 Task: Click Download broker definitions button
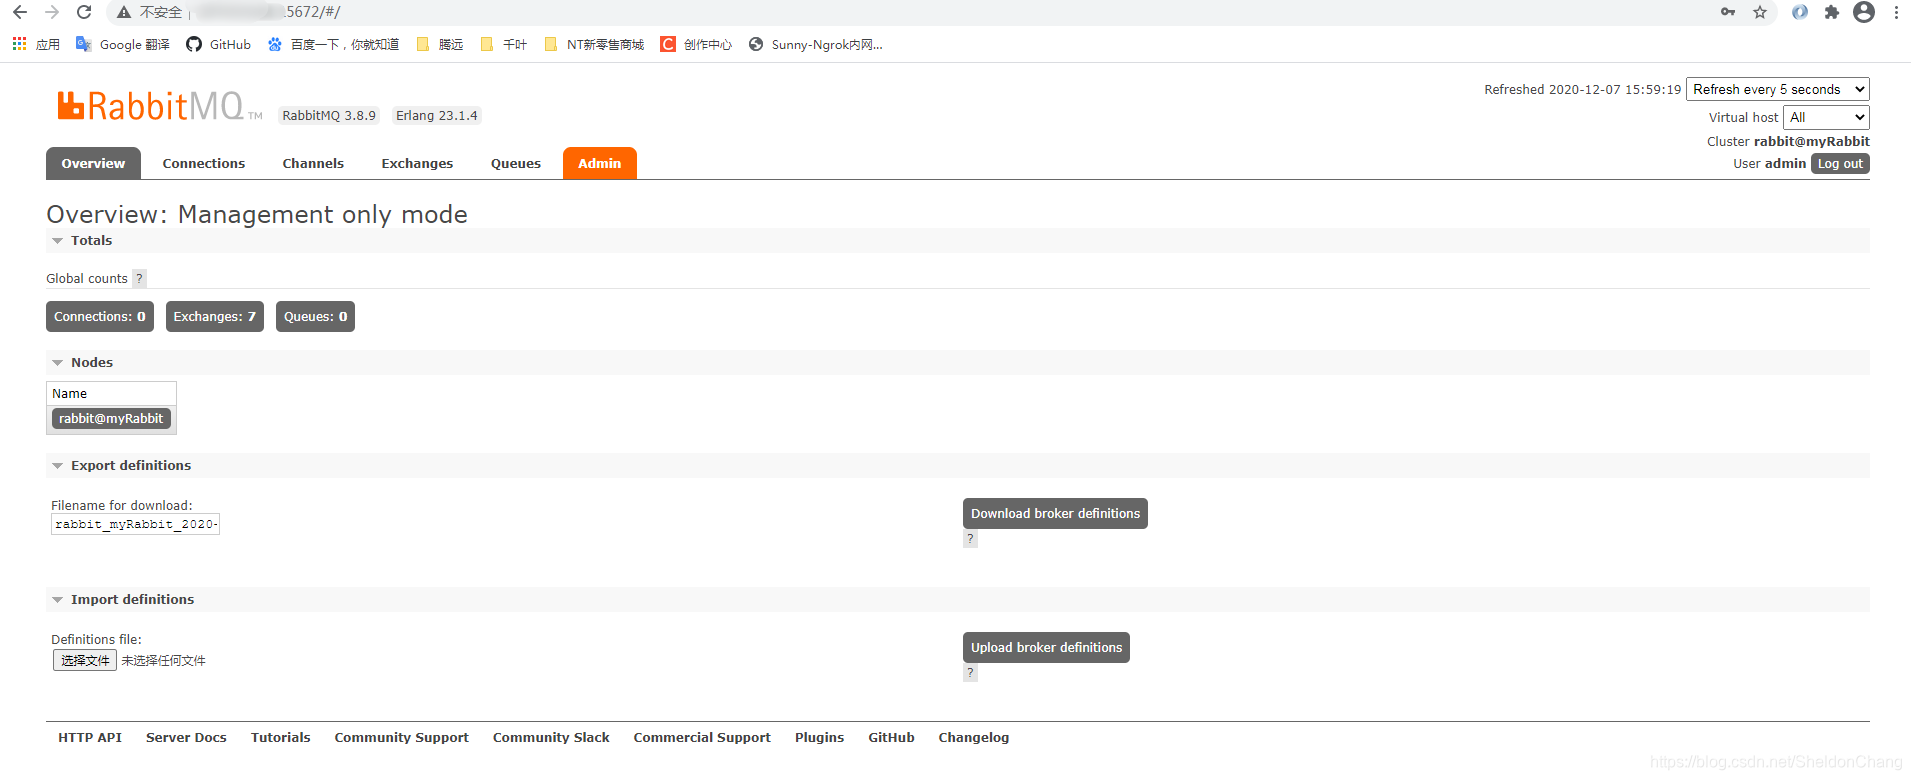point(1055,514)
